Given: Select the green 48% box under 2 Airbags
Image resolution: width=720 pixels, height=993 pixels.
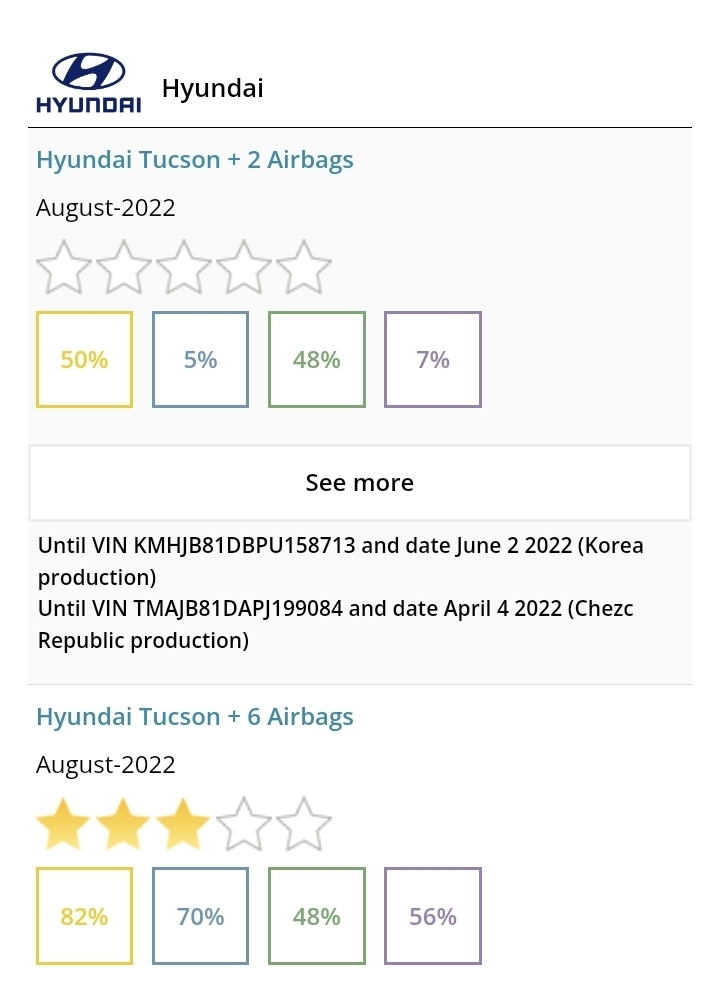Looking at the screenshot, I should tap(317, 359).
